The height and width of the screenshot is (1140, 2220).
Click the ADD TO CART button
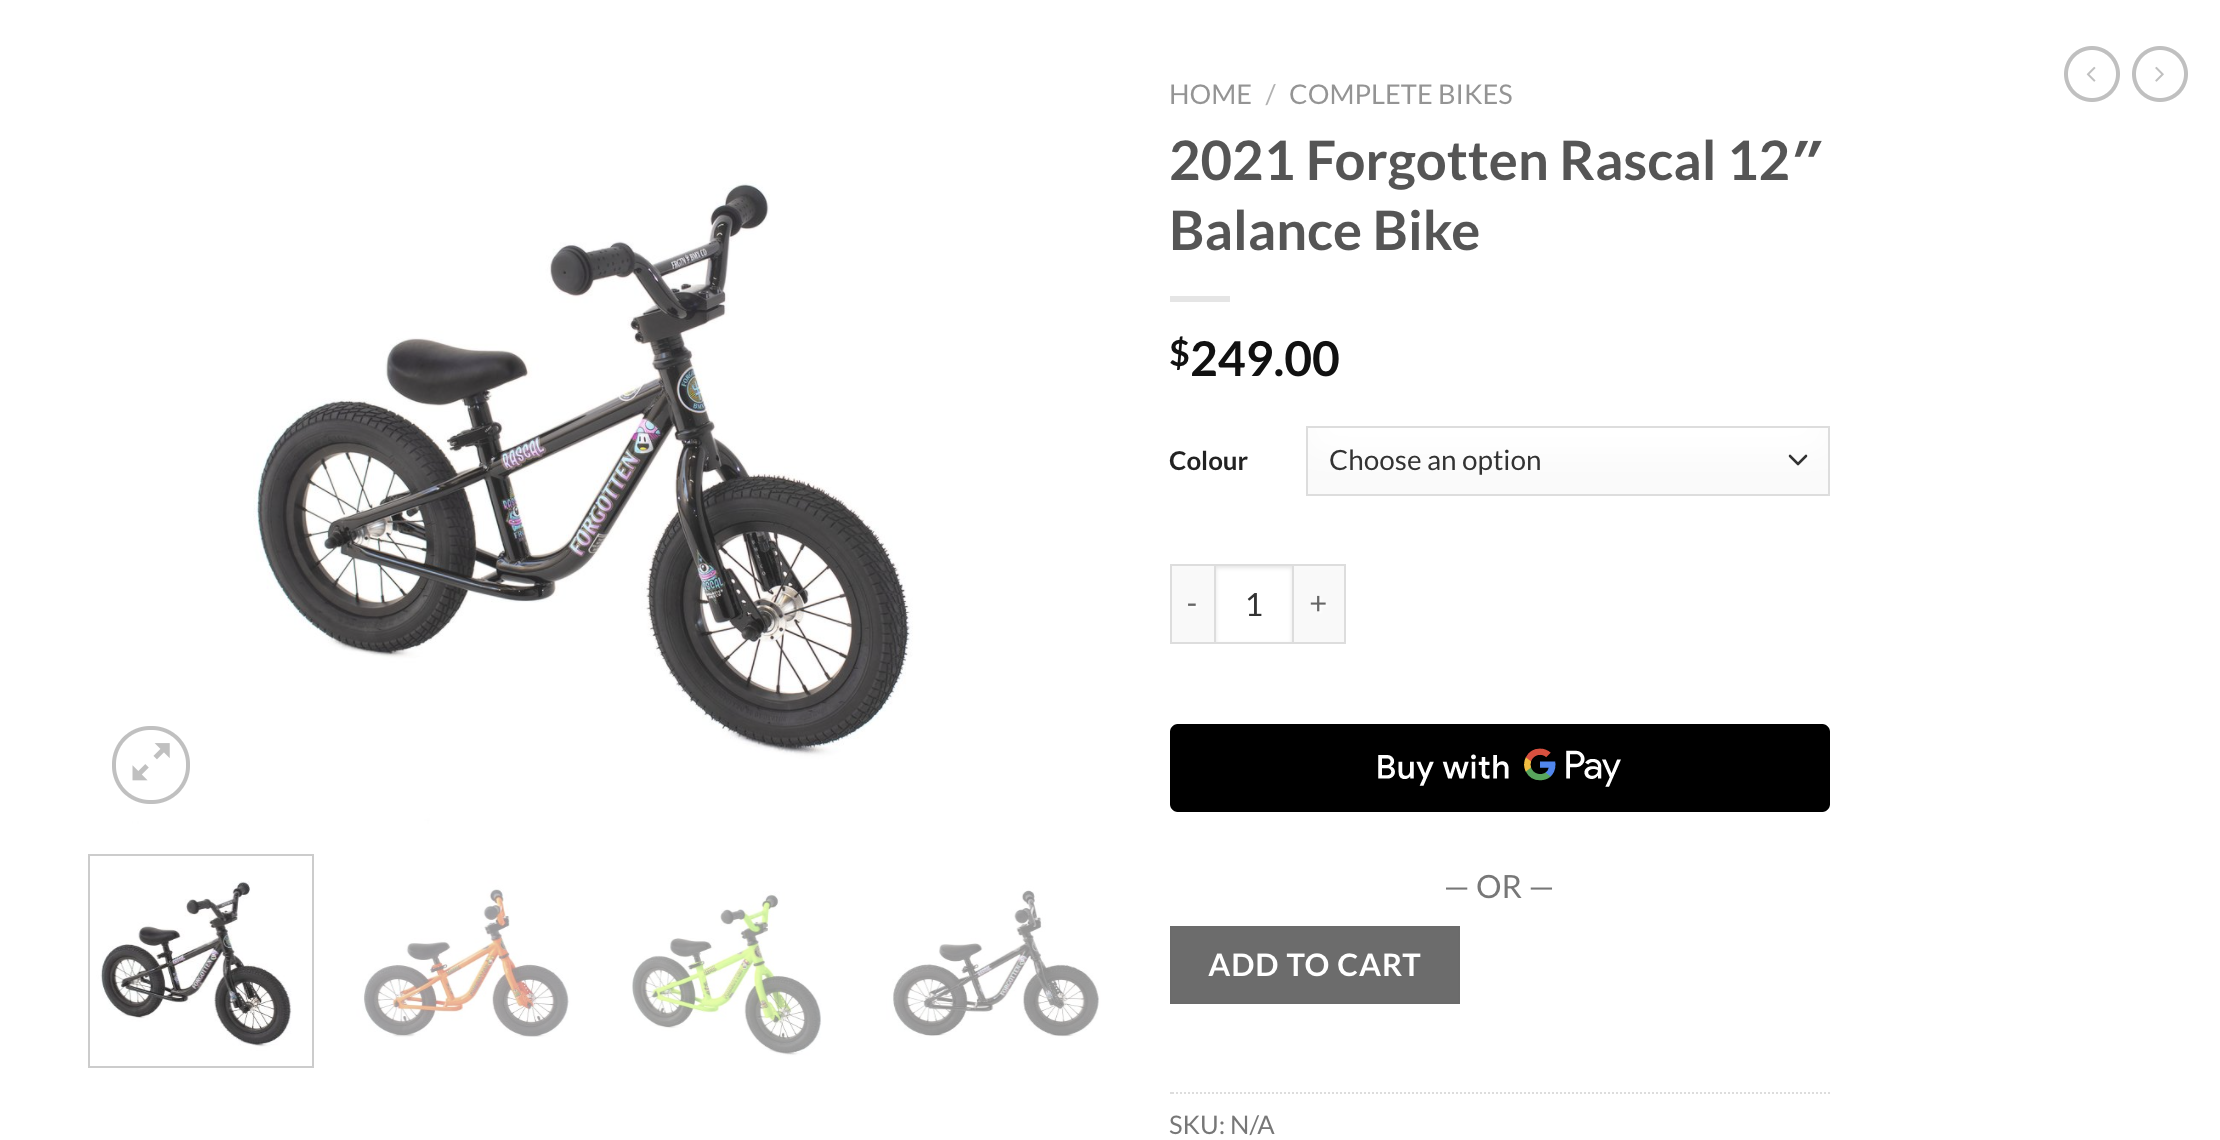pyautogui.click(x=1314, y=965)
